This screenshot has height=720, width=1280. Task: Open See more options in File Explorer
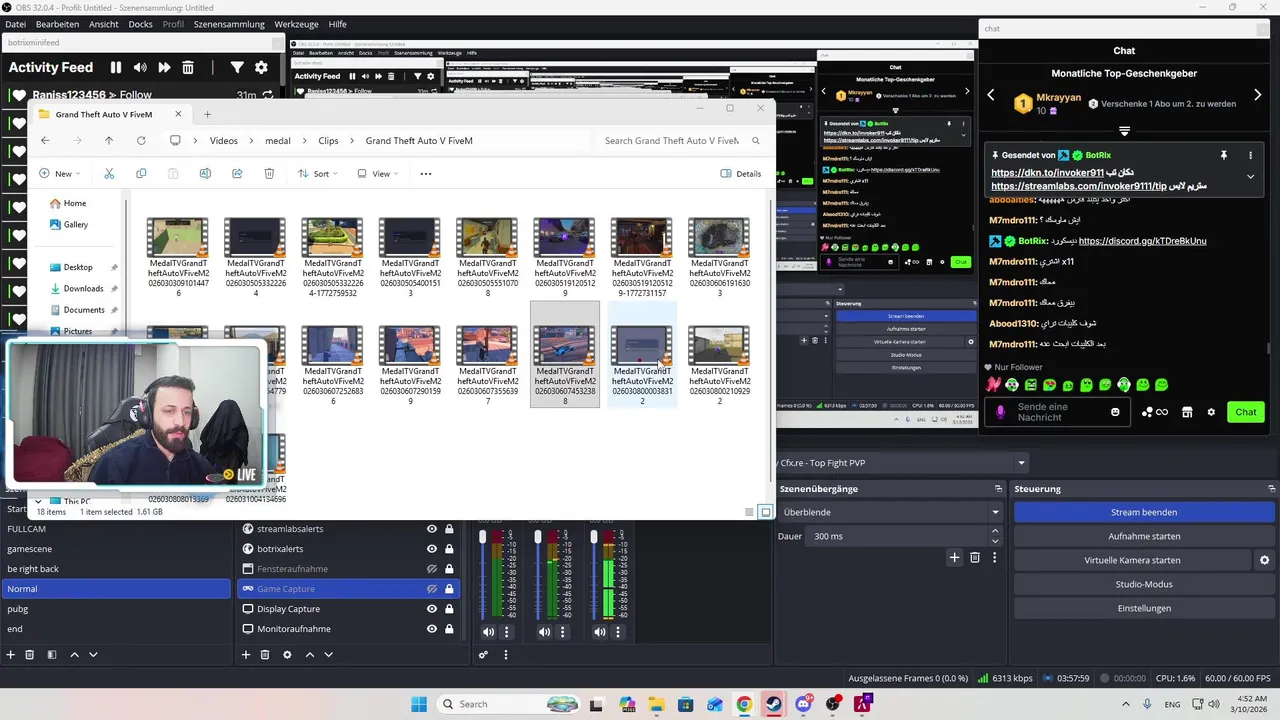pos(426,174)
